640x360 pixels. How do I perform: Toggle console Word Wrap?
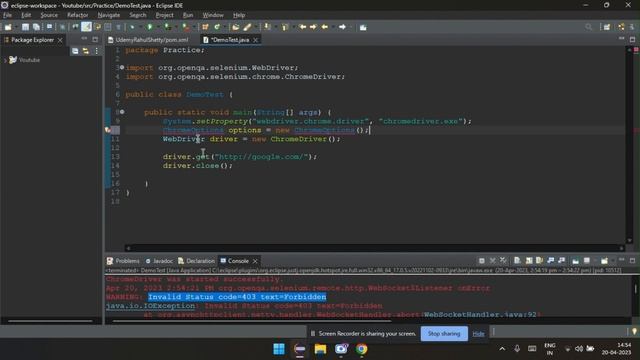pyautogui.click(x=539, y=260)
